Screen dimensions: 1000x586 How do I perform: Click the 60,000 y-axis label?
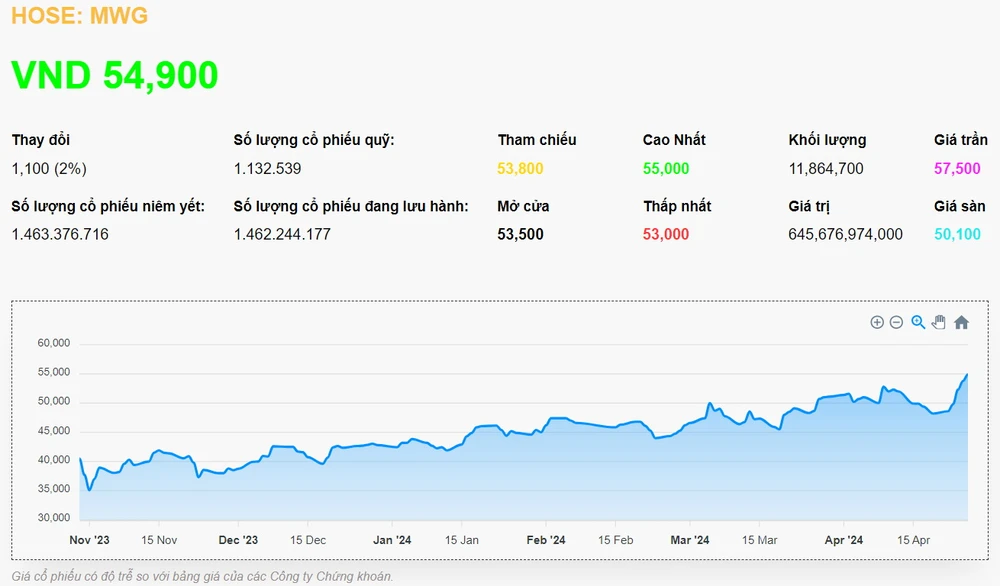pos(52,343)
